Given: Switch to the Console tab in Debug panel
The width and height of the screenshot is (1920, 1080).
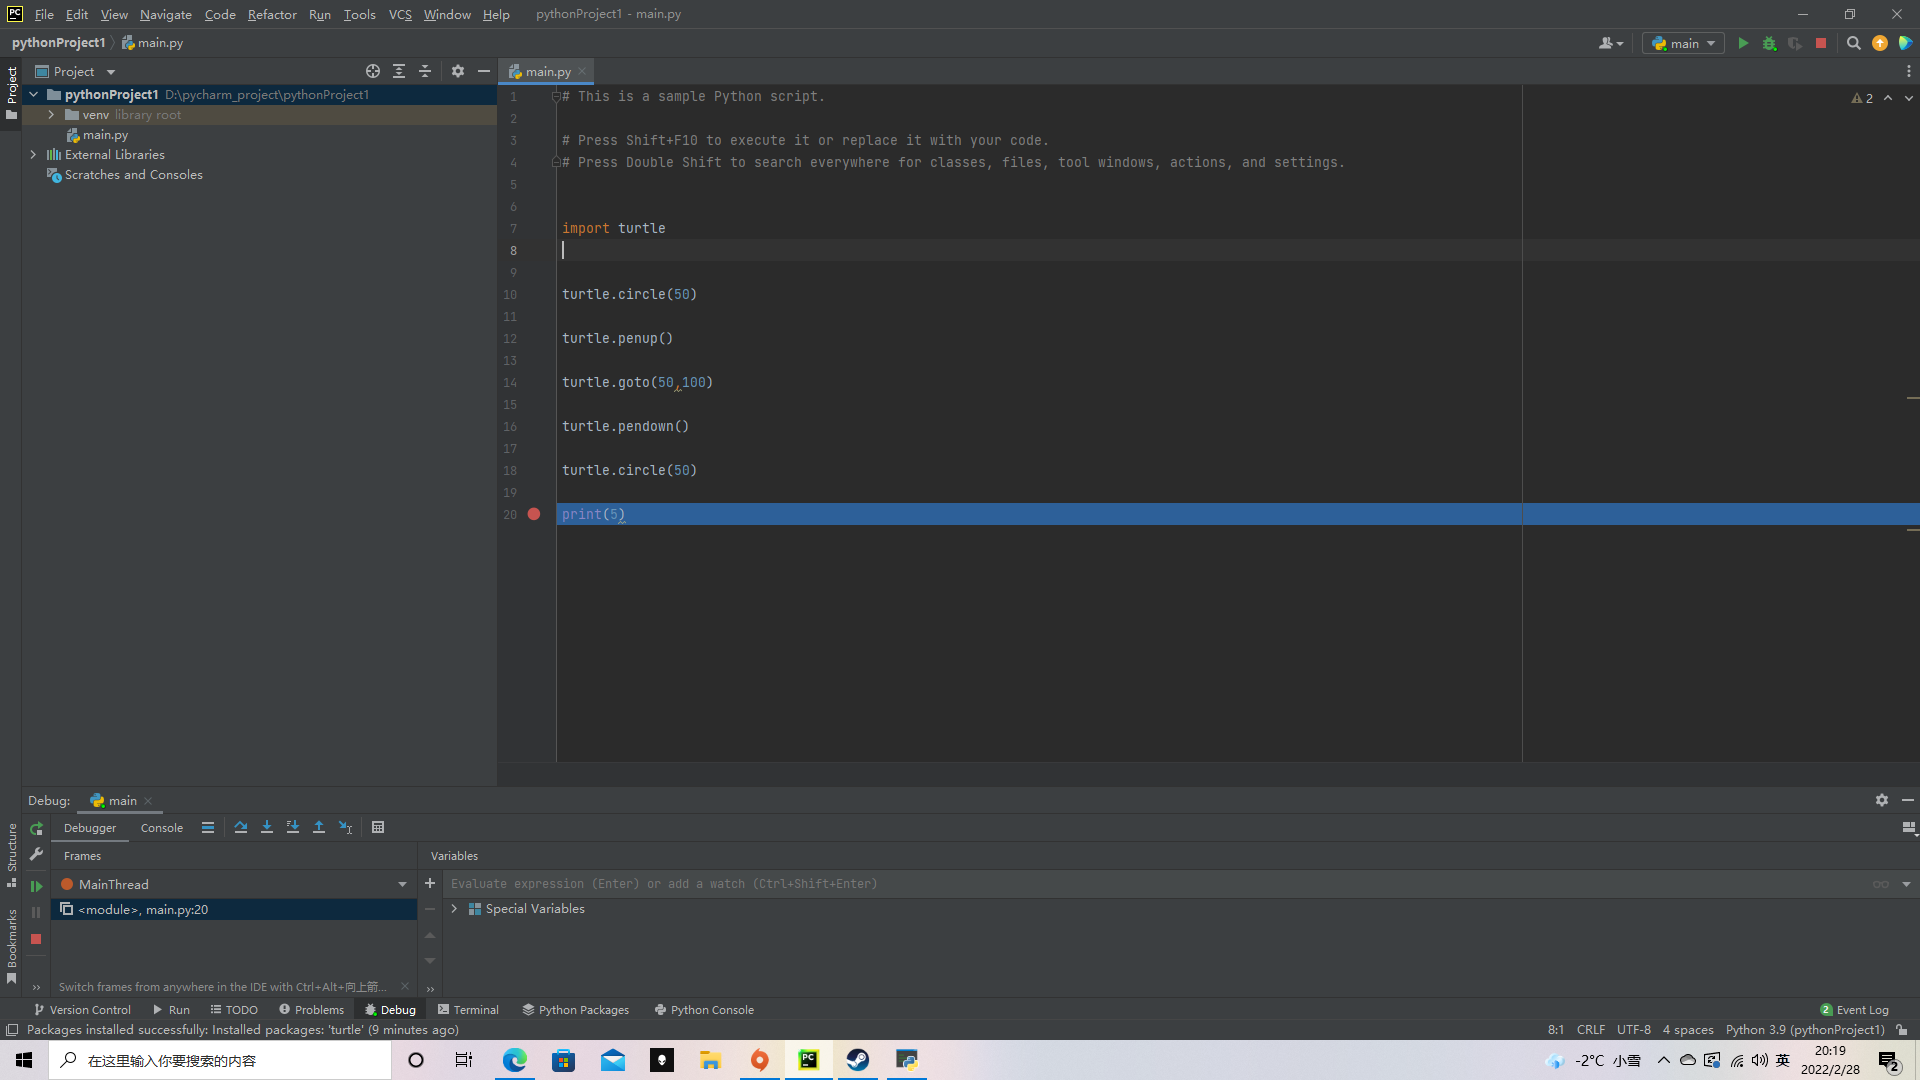Looking at the screenshot, I should tap(161, 828).
